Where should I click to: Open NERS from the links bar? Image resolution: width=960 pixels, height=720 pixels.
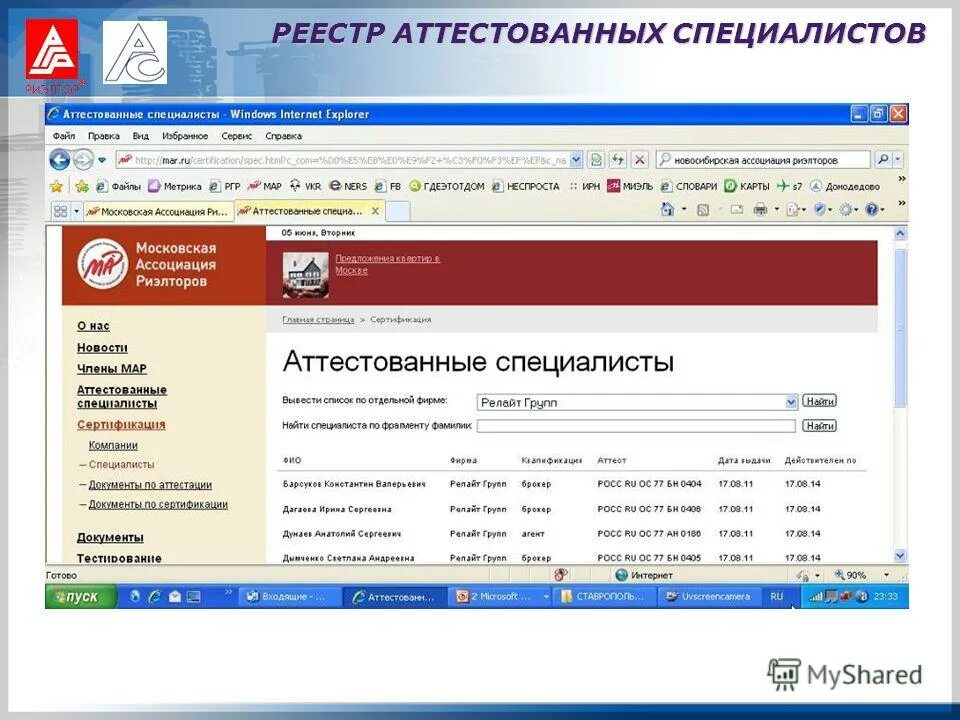350,186
